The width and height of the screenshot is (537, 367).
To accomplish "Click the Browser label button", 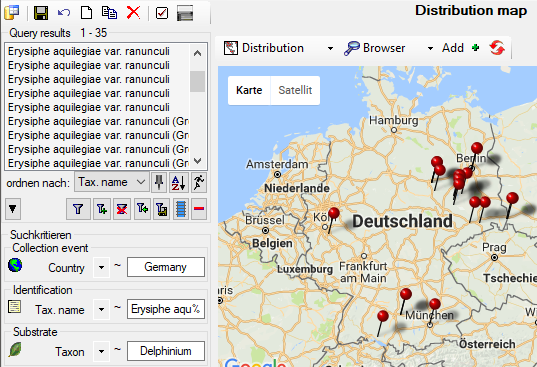I will tap(384, 48).
